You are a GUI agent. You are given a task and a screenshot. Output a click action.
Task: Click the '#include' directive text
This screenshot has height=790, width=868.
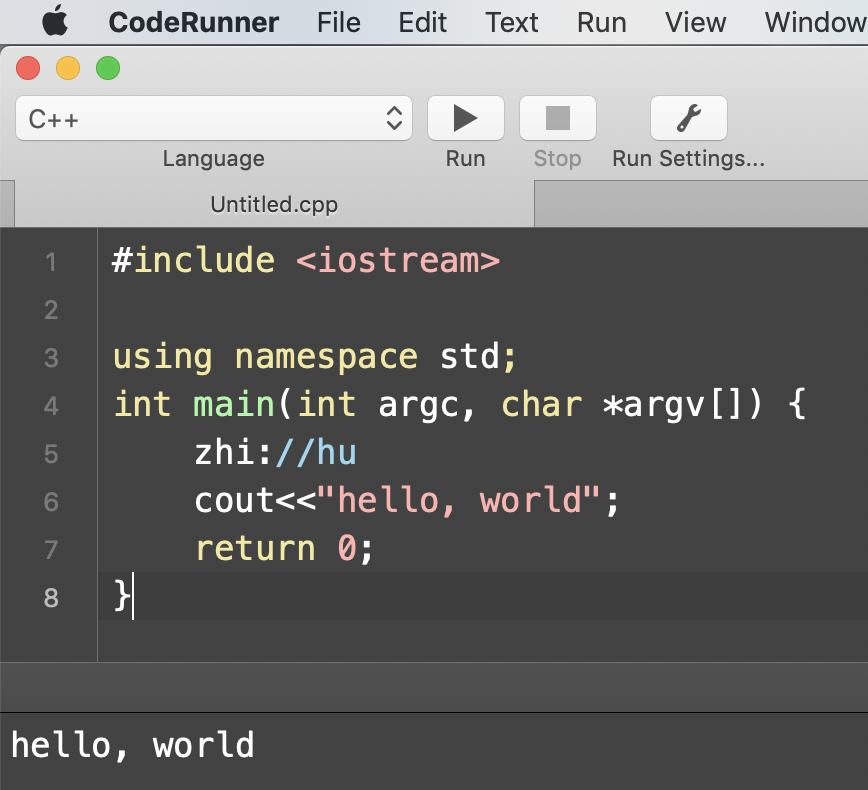click(194, 260)
